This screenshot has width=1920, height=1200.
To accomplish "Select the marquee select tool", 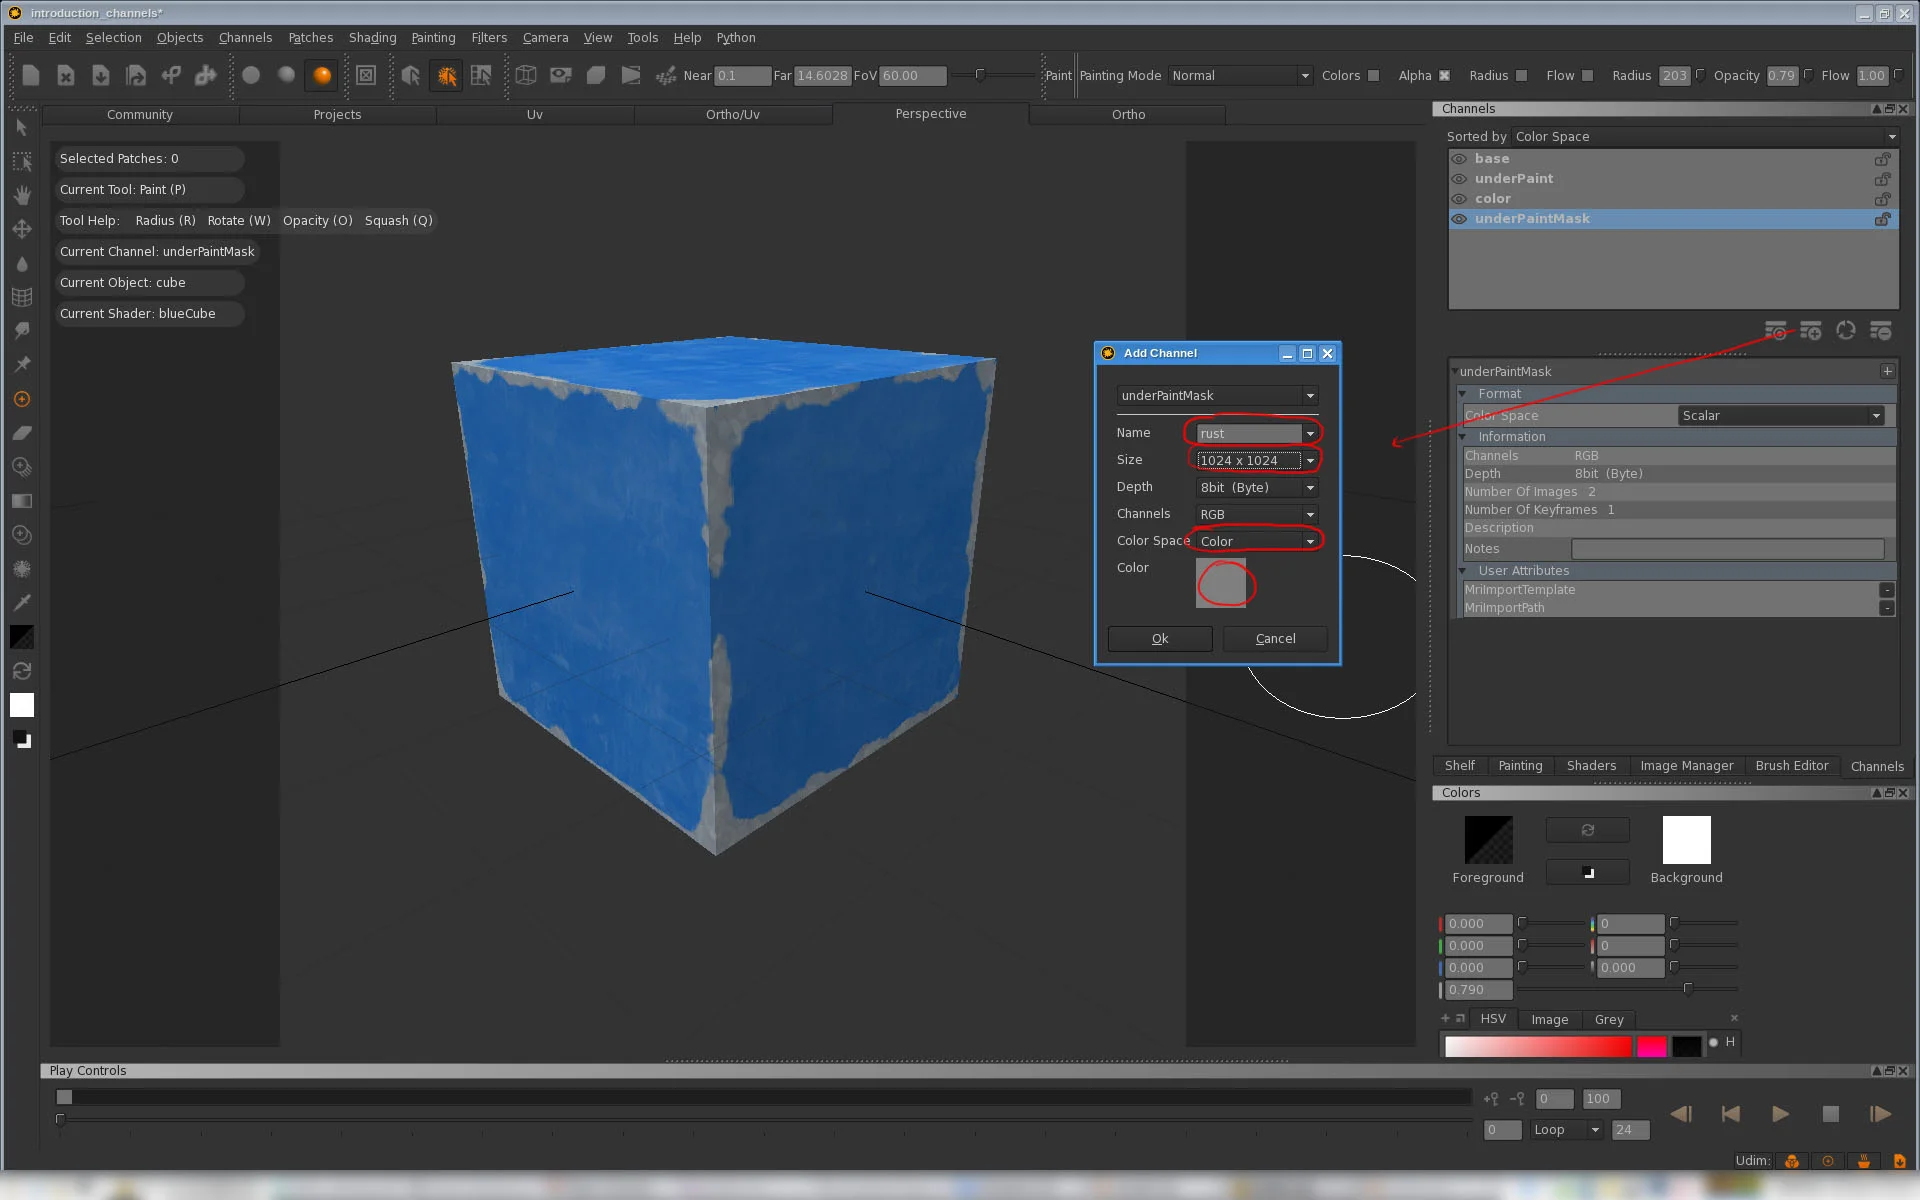I will click(x=22, y=161).
